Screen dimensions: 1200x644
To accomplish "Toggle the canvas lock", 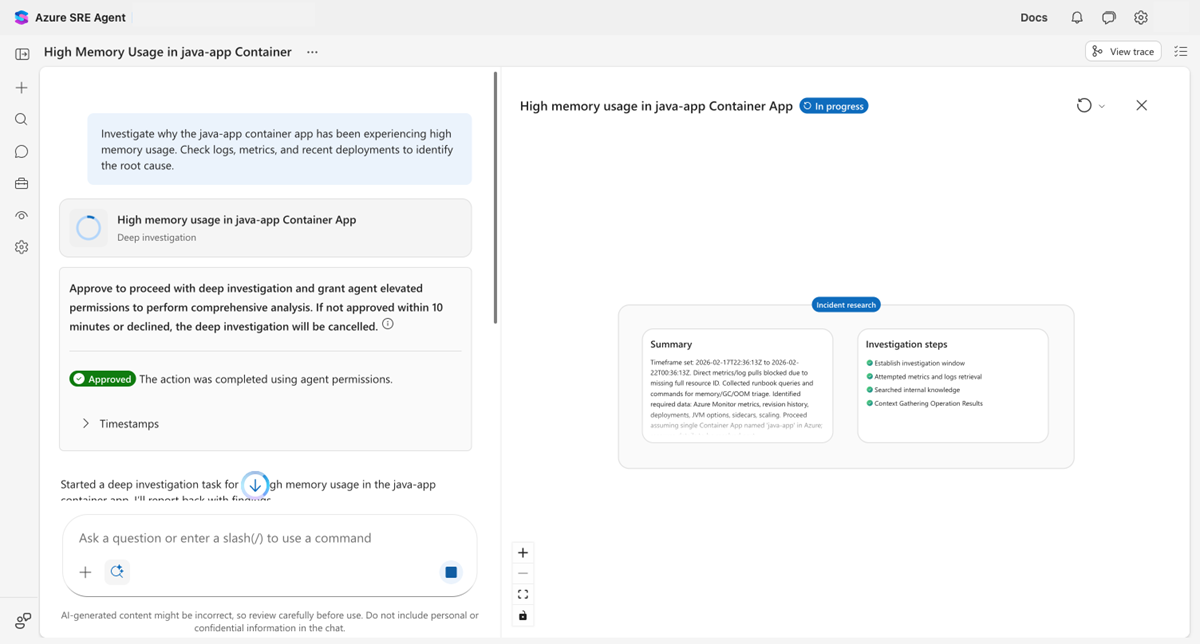I will 523,616.
